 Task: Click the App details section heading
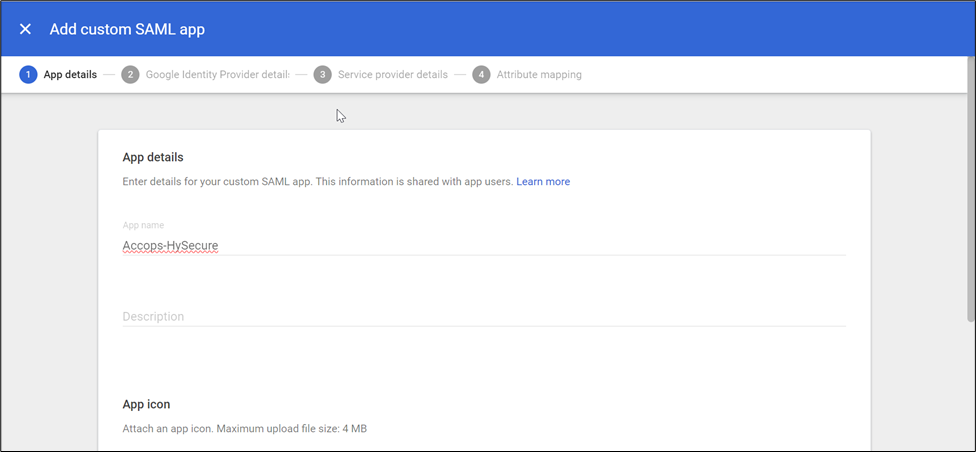[x=153, y=157]
